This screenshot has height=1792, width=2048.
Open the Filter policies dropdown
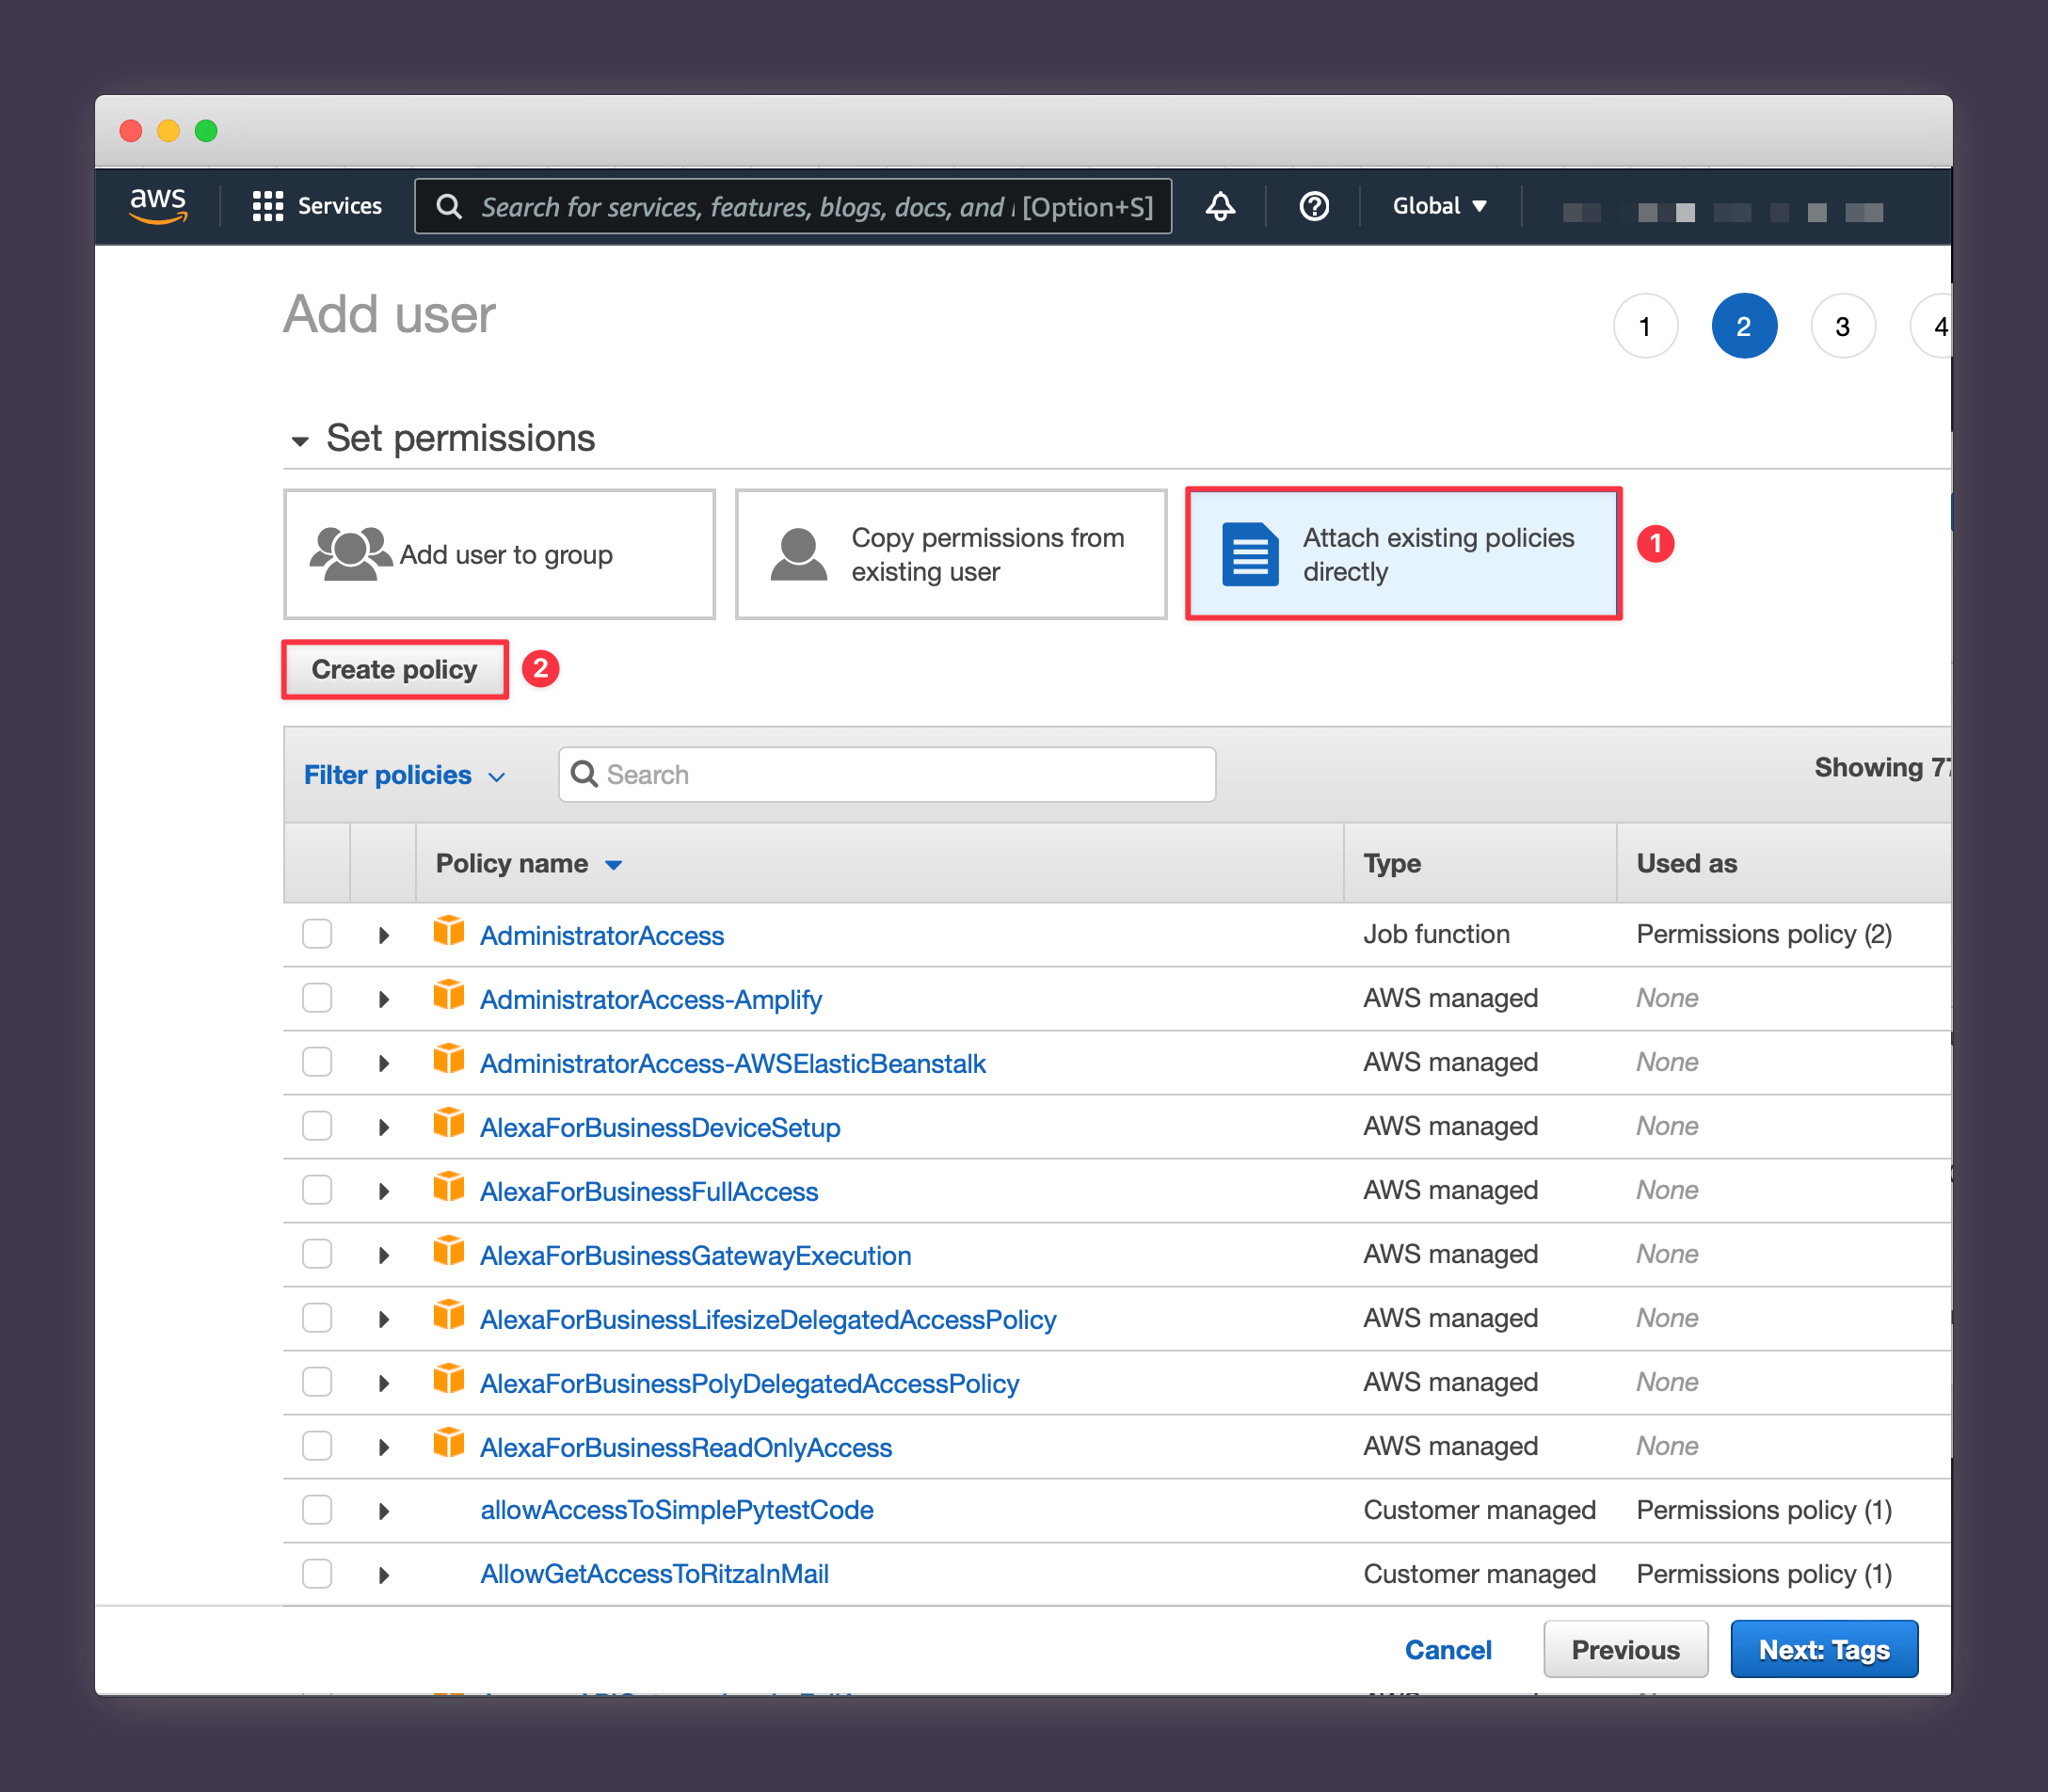(404, 775)
